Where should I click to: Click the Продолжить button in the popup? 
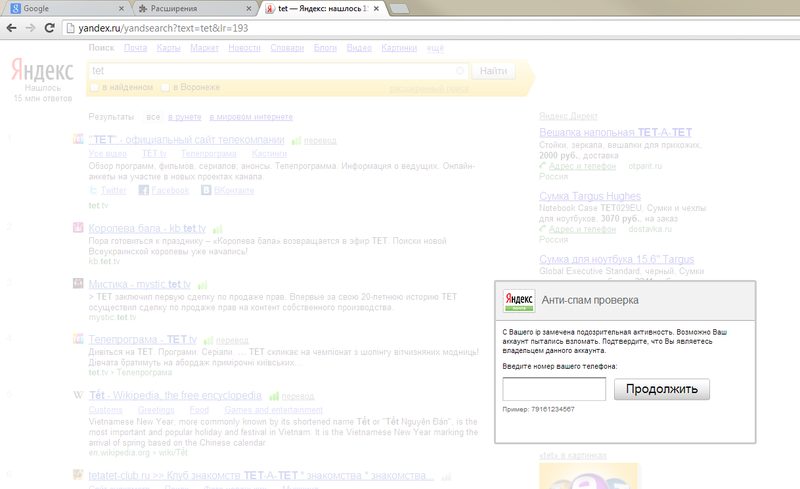(661, 389)
